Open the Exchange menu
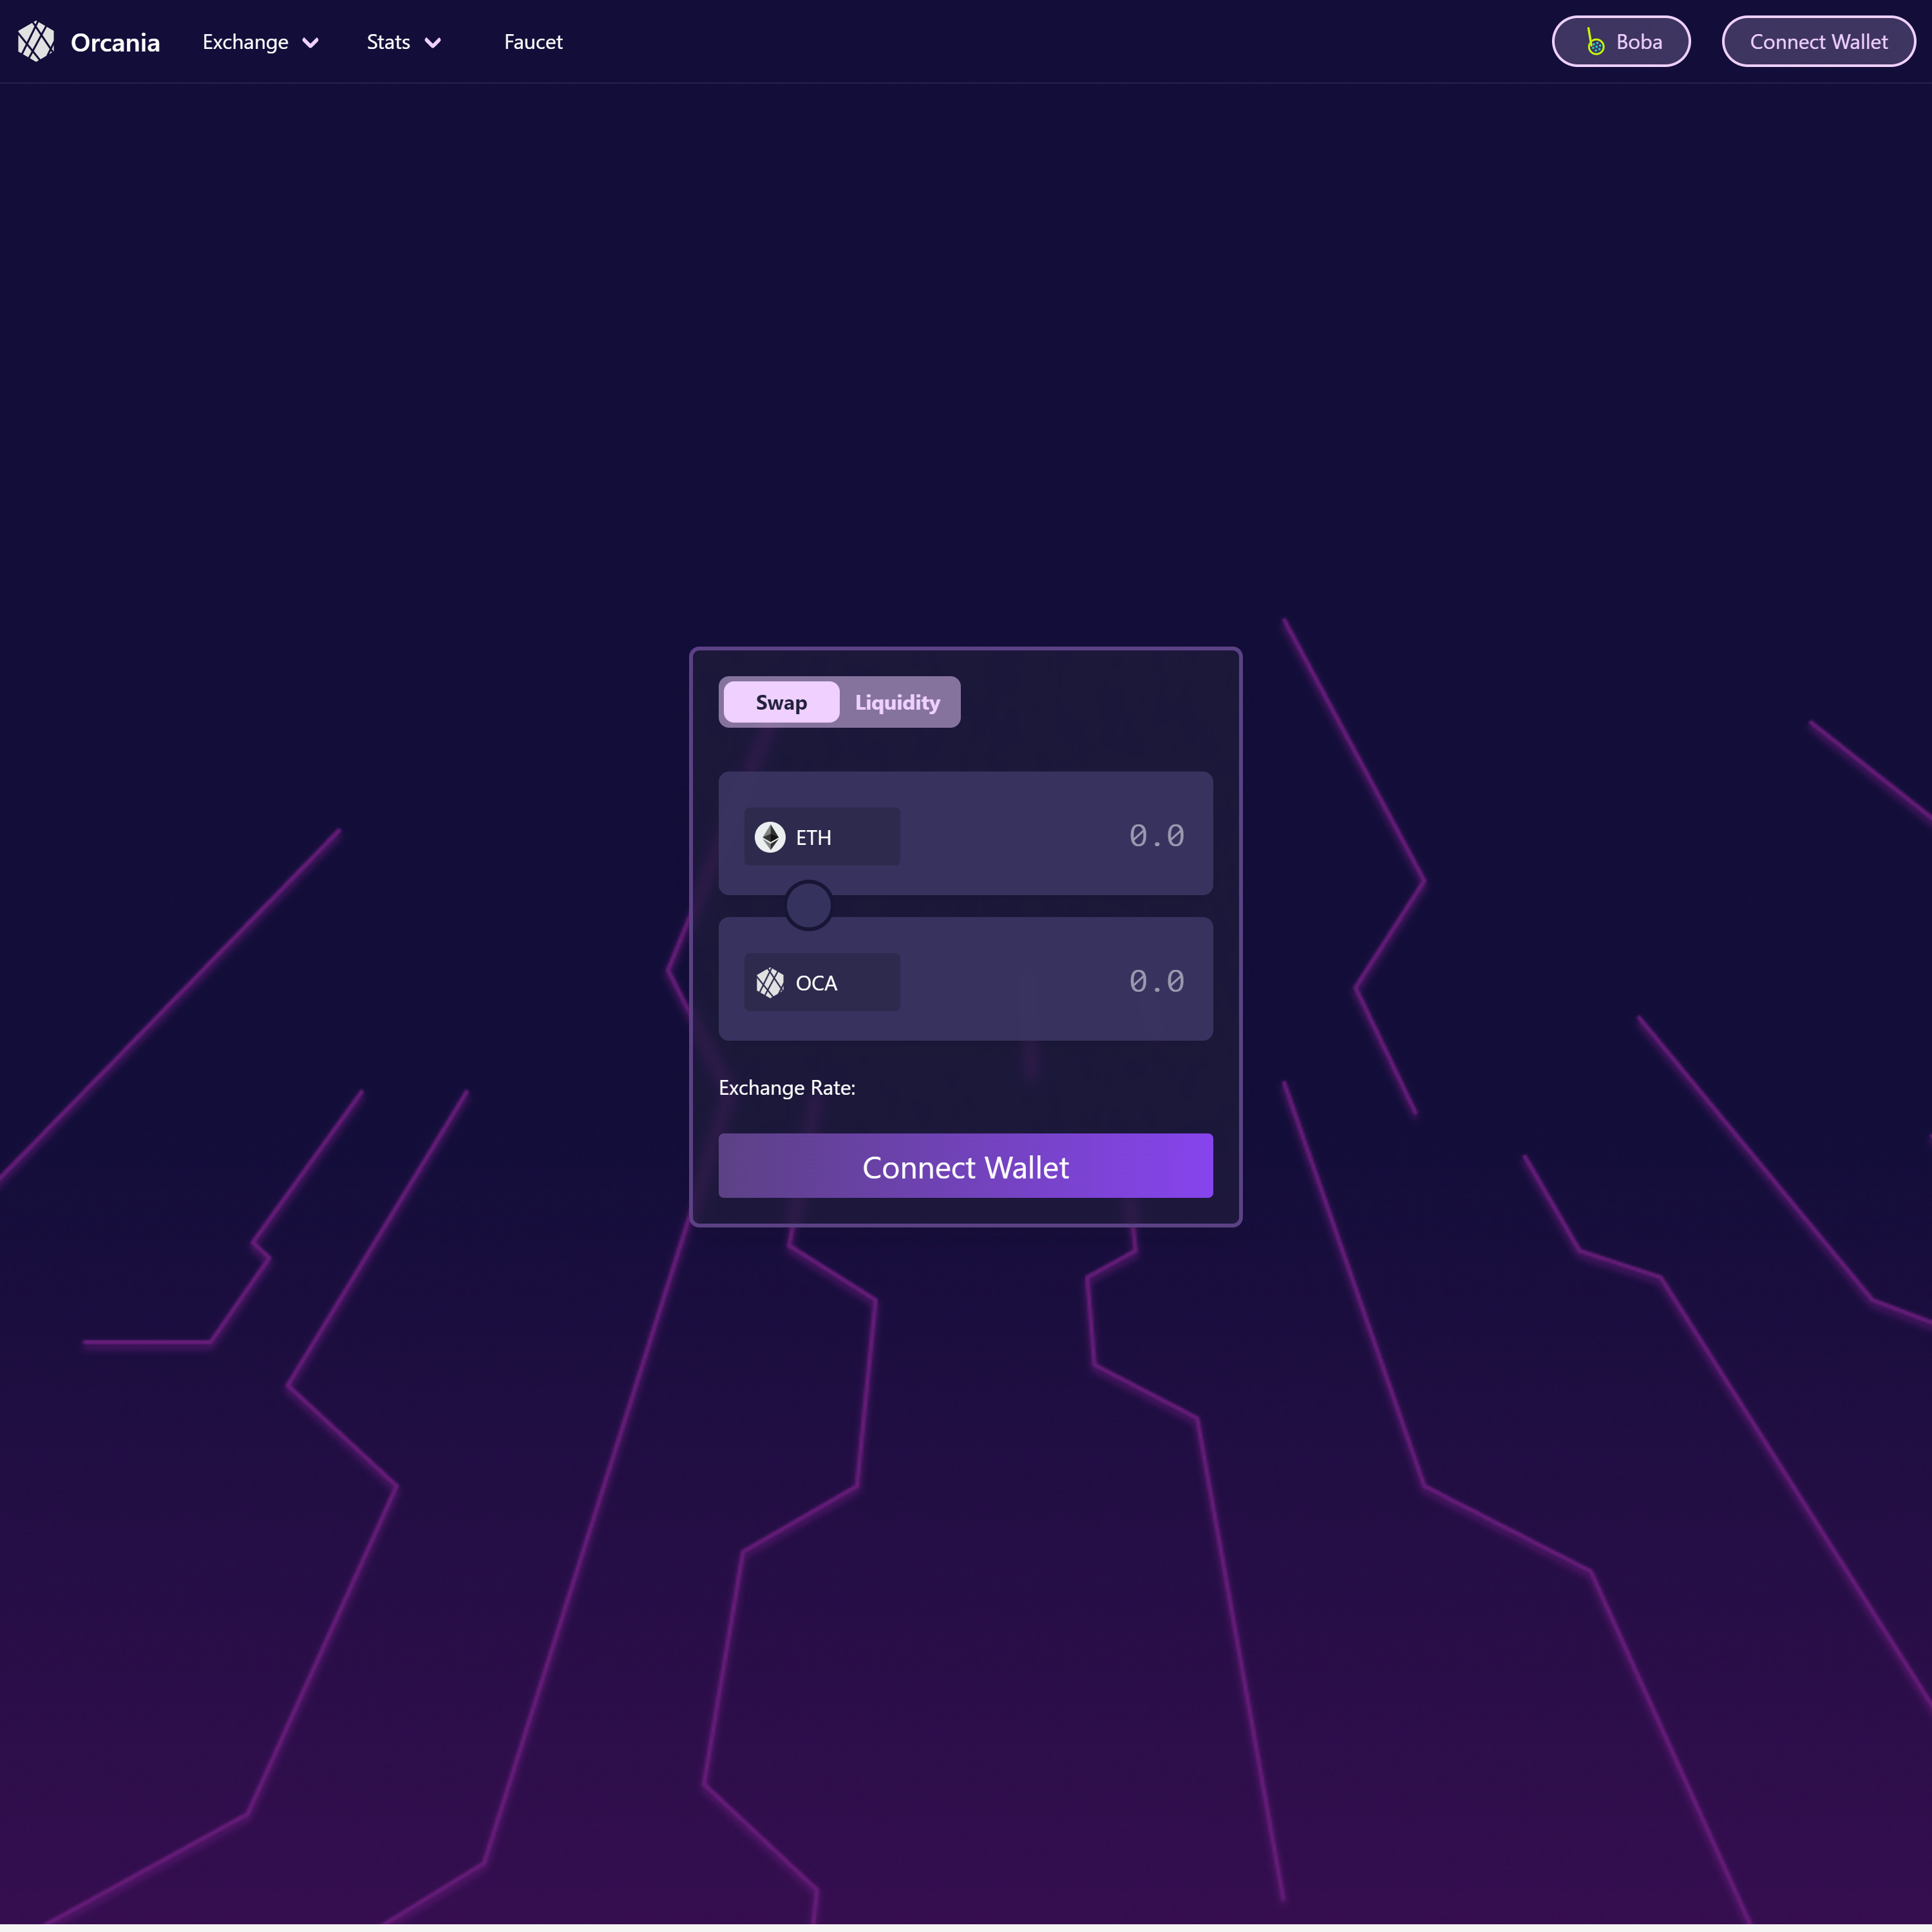The height and width of the screenshot is (1932, 1932). click(245, 42)
